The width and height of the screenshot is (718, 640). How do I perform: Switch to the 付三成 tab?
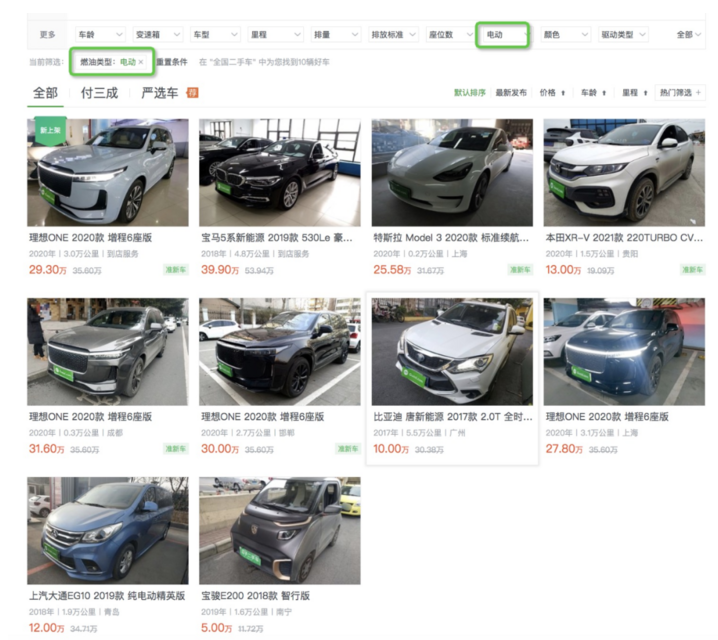99,93
